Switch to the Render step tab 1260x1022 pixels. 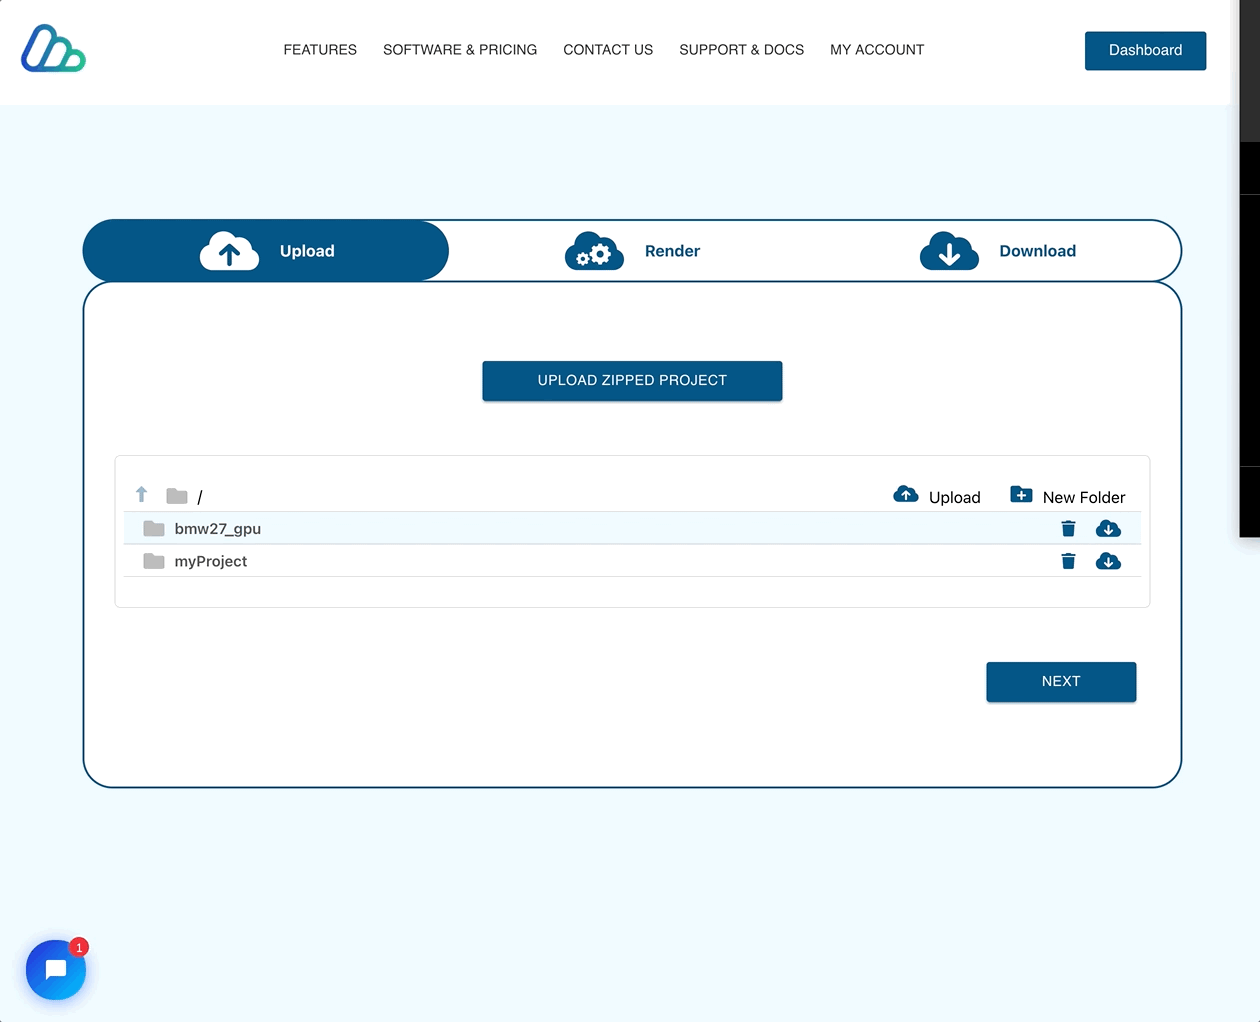coord(634,251)
